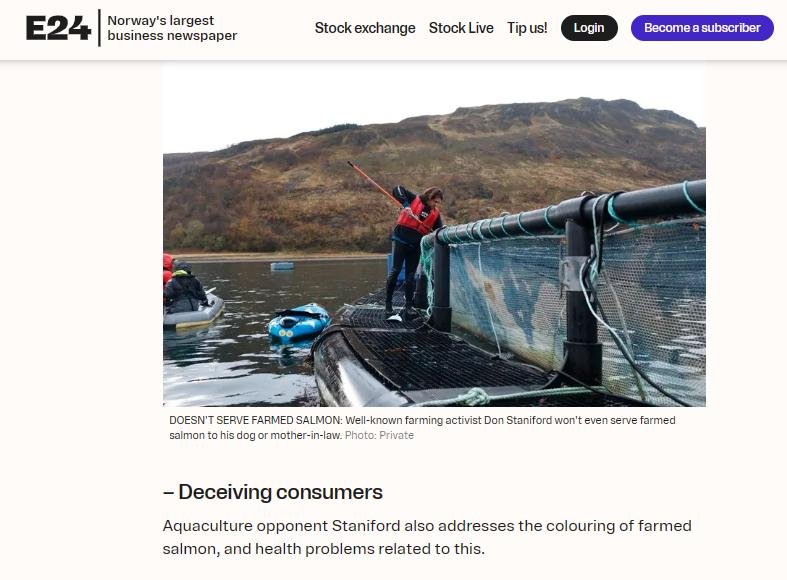Click the Deceiving consumers heading
The image size is (787, 580).
point(273,492)
